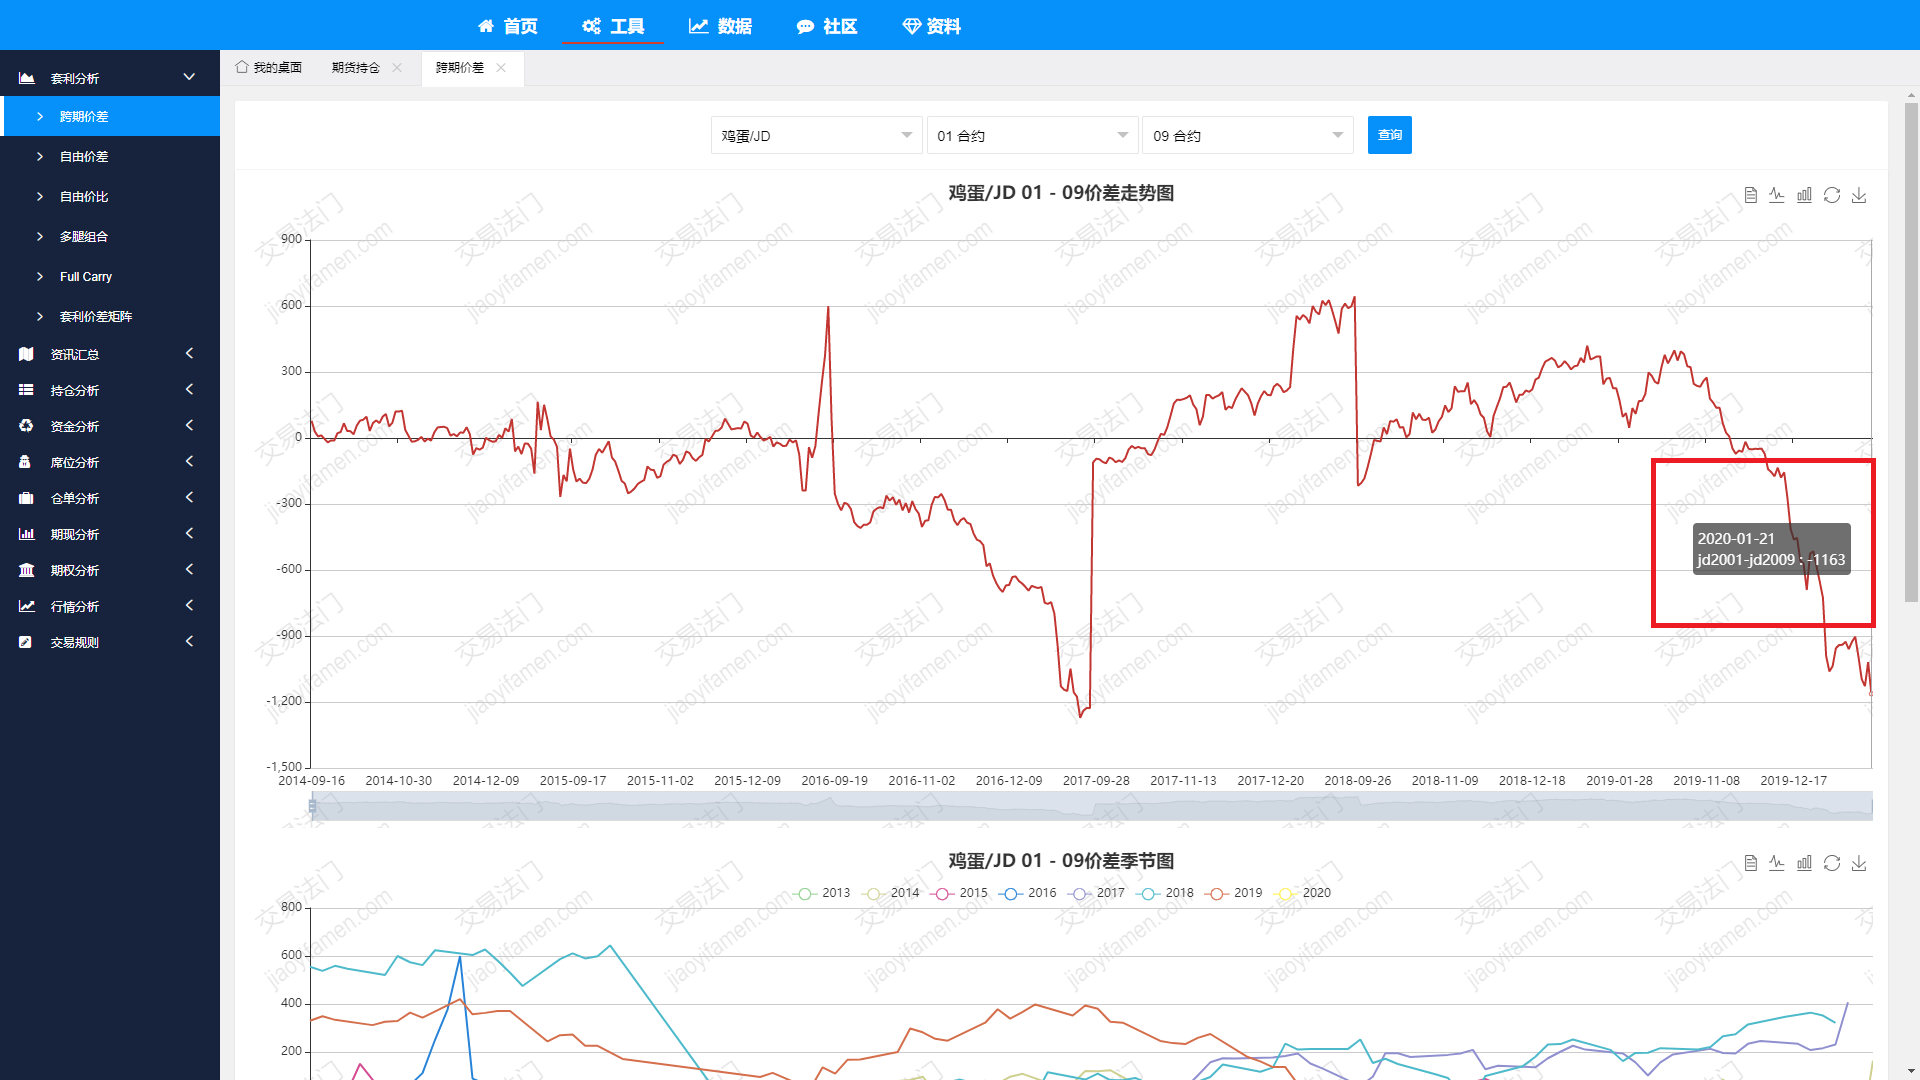Open data view for the 价差走势图 chart
The image size is (1920, 1080).
pos(1750,195)
